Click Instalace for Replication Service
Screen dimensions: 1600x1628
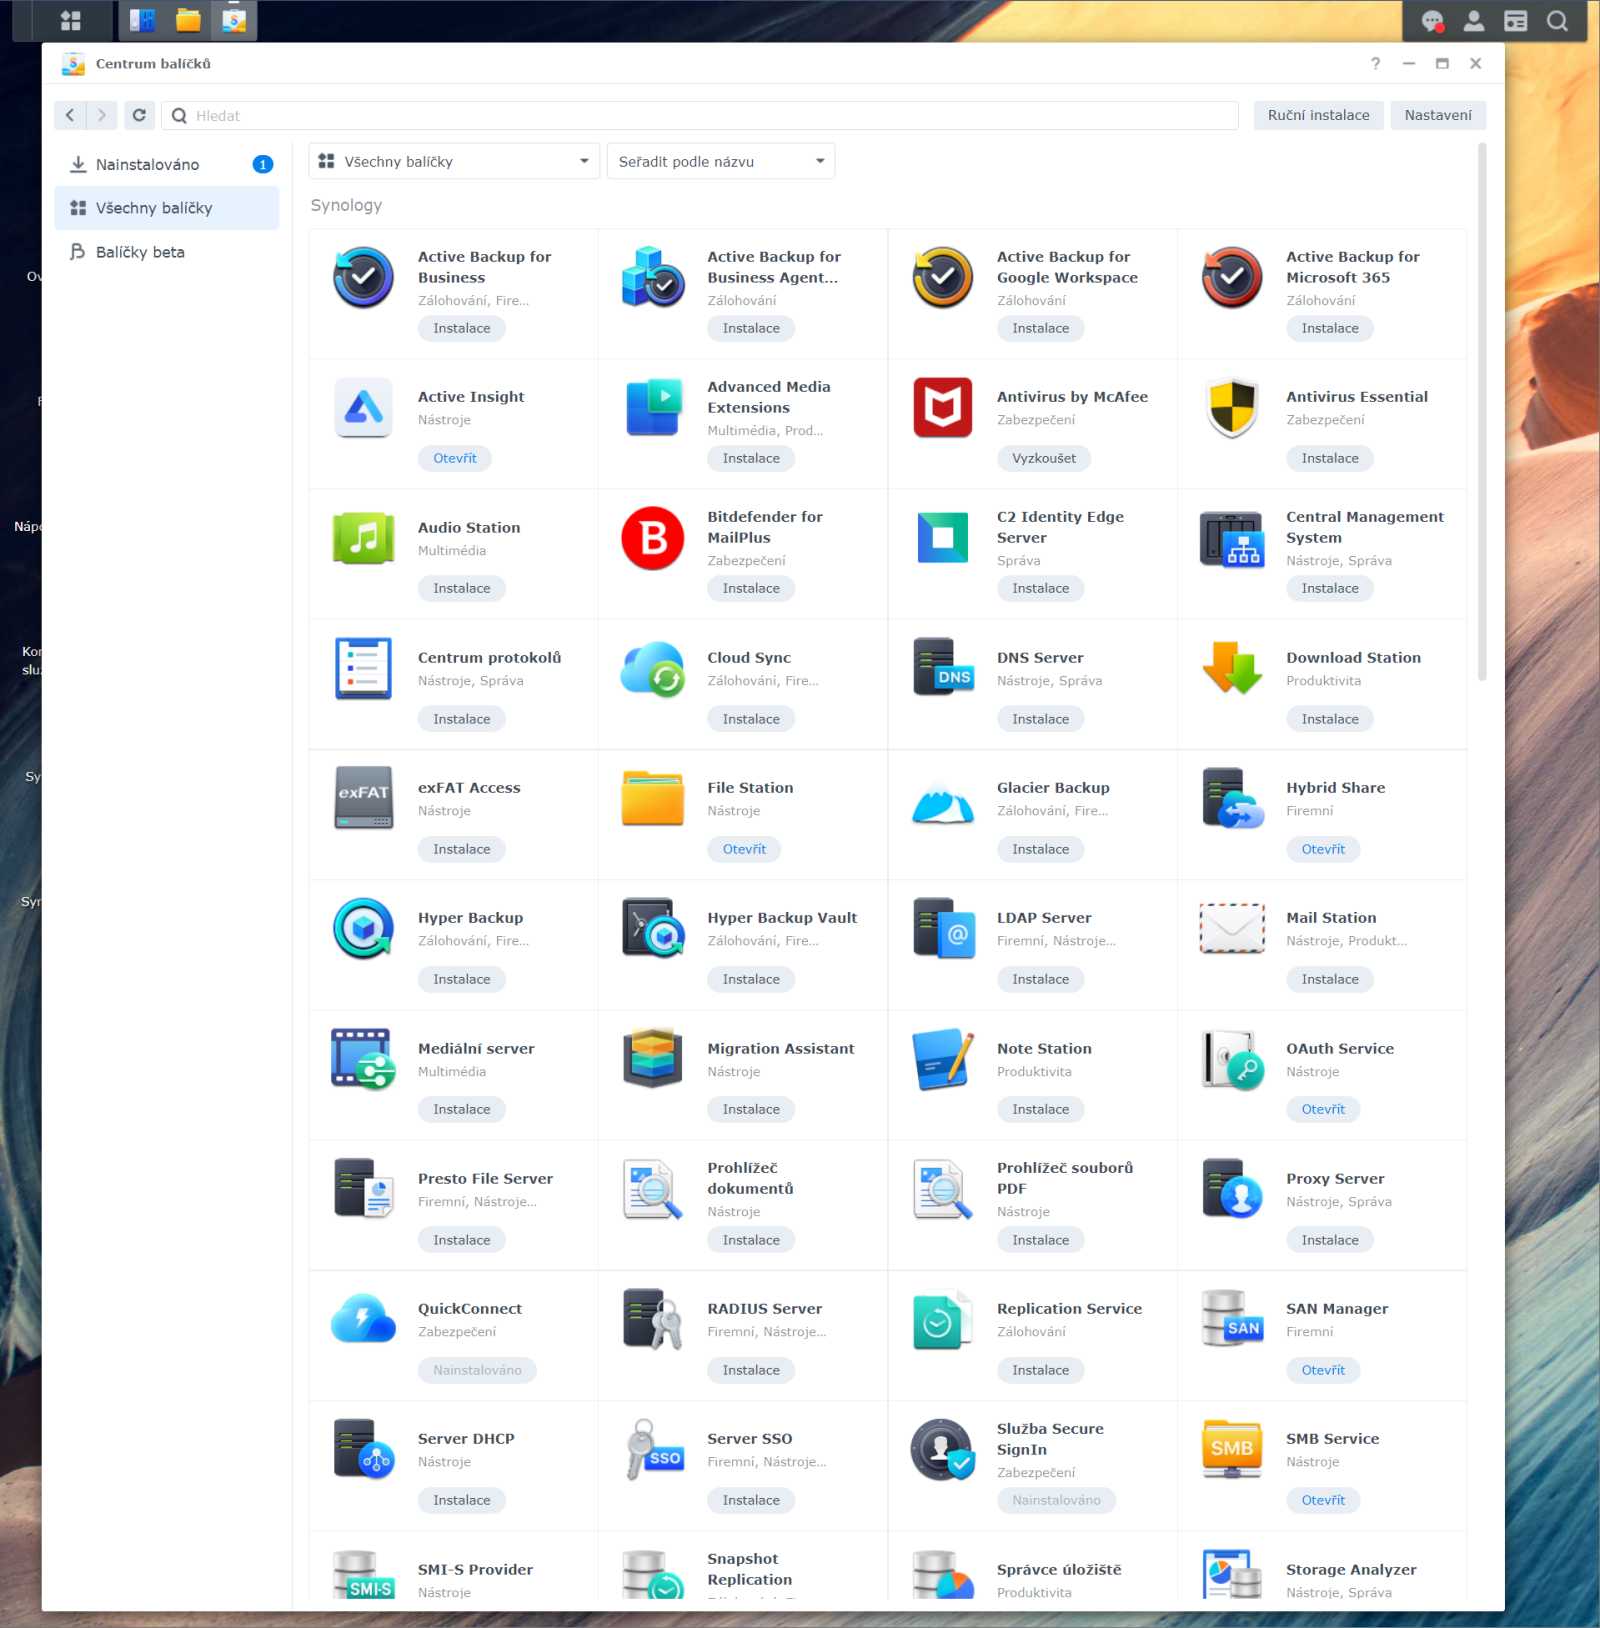(x=1040, y=1370)
